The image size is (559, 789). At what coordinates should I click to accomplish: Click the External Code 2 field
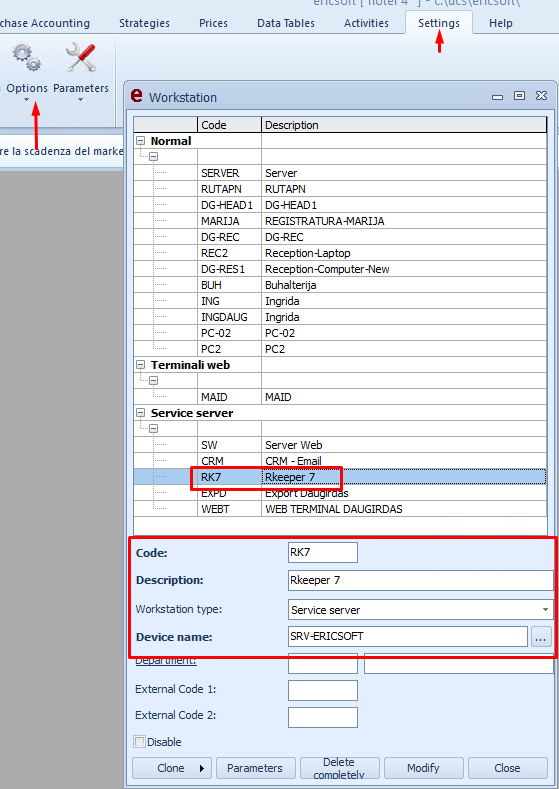click(x=323, y=718)
